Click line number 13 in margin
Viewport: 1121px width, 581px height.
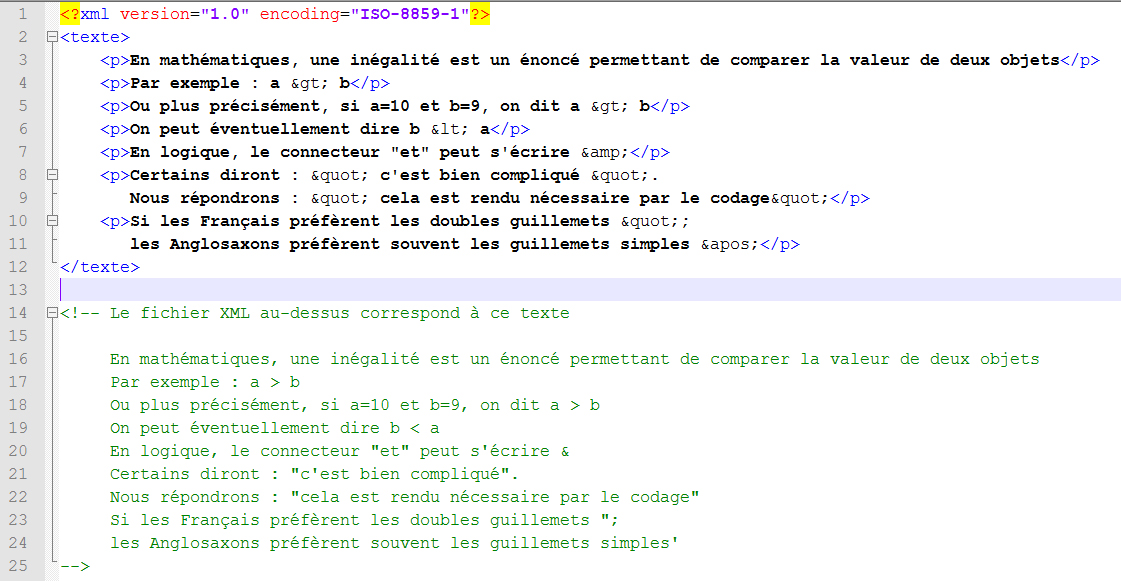coord(19,290)
